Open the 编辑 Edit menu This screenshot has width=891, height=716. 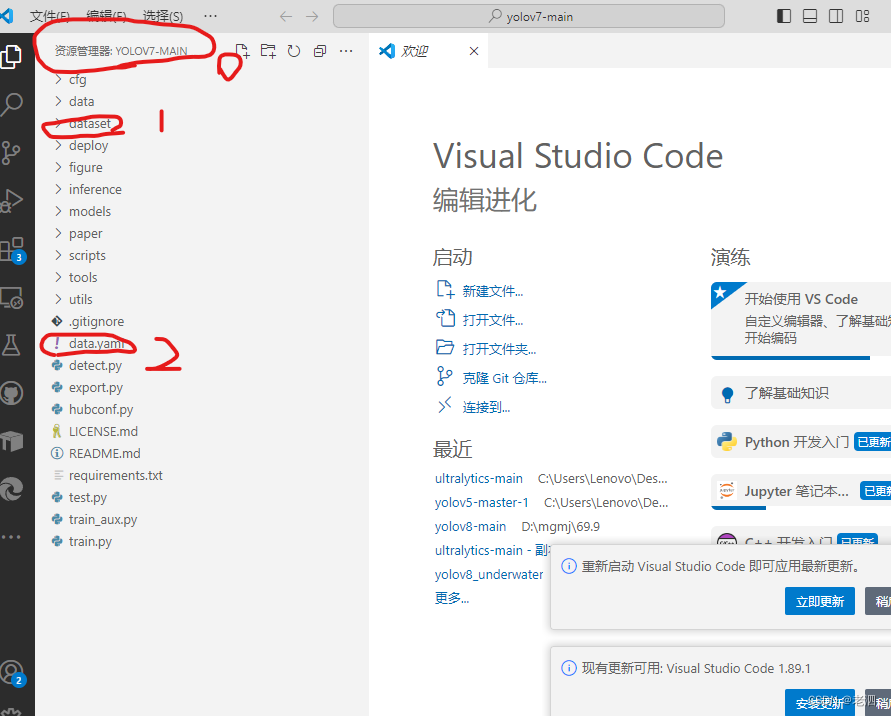tap(106, 16)
